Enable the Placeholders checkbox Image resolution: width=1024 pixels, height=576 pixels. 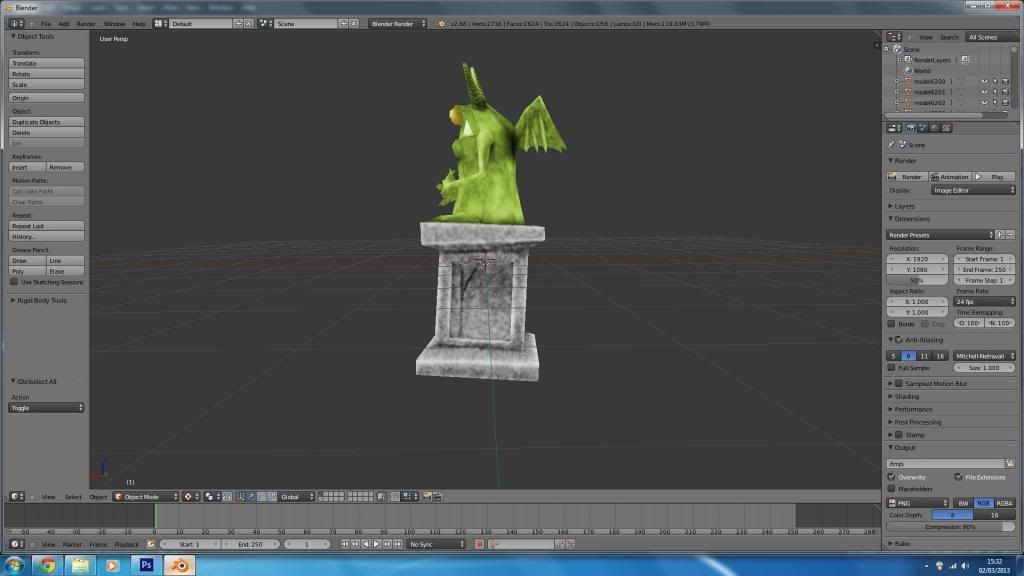[891, 488]
